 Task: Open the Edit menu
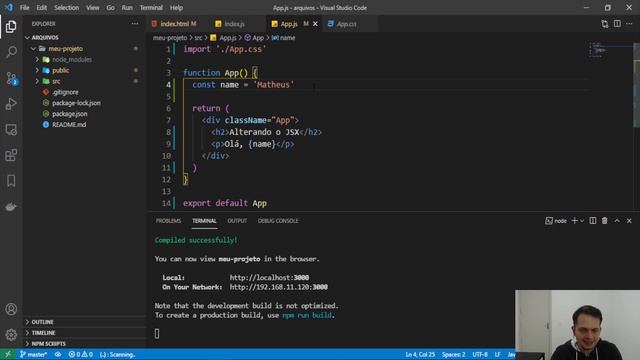pyautogui.click(x=42, y=8)
